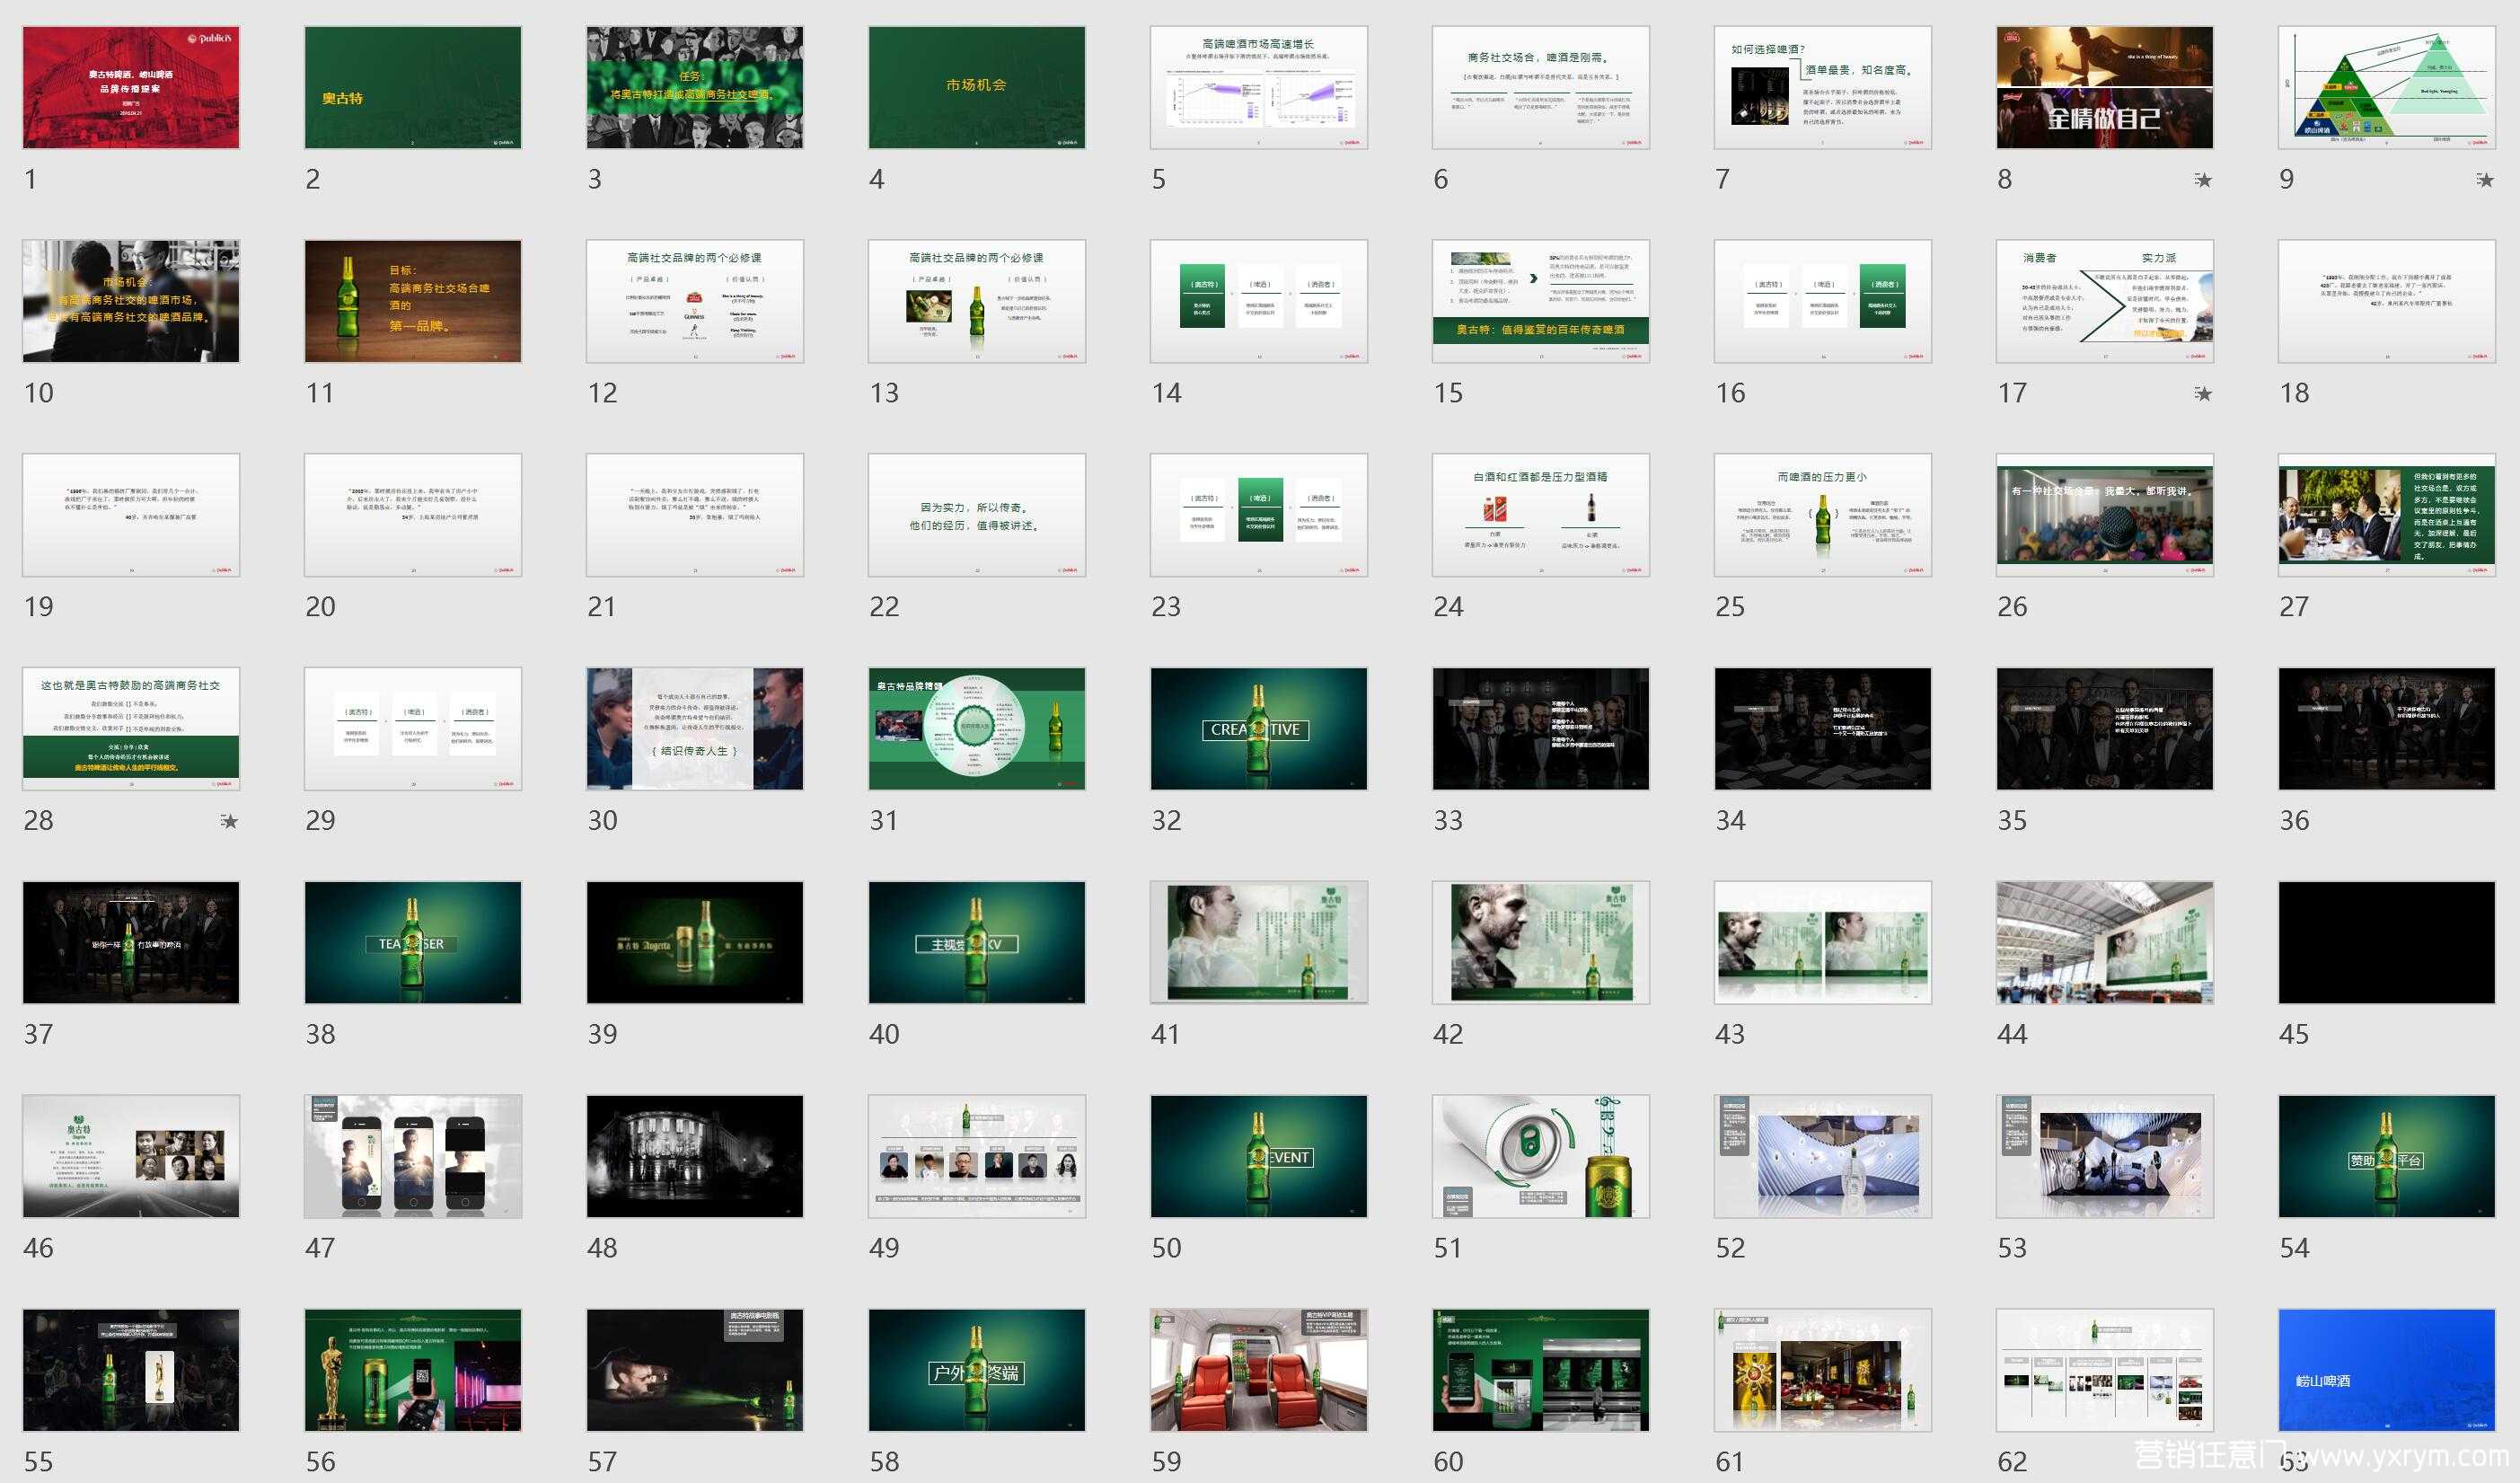Select slide 16 with right green box
Screen dimensions: 2520x1483
pyautogui.click(x=1823, y=301)
